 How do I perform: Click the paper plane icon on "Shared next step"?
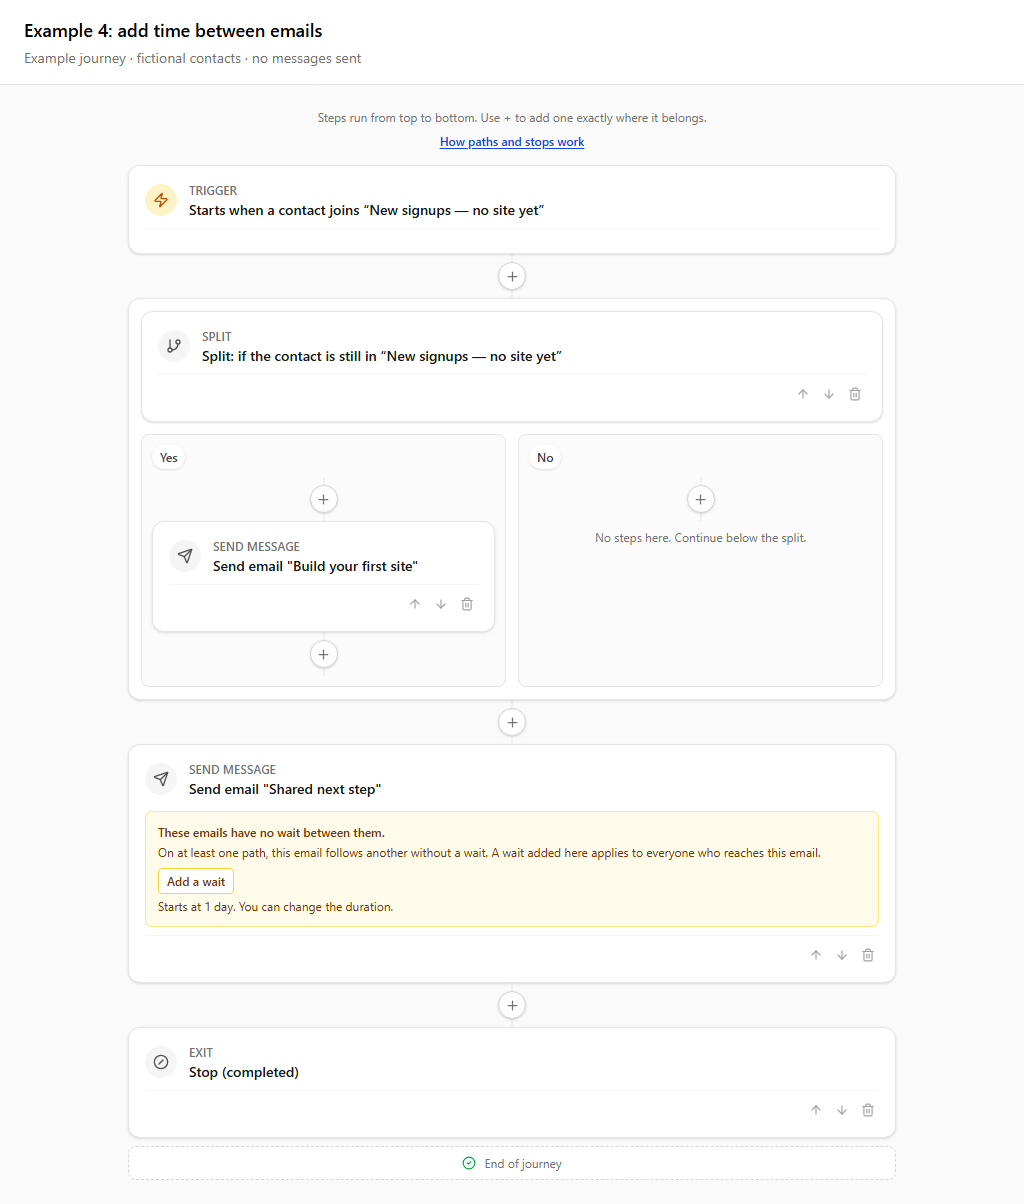161,779
